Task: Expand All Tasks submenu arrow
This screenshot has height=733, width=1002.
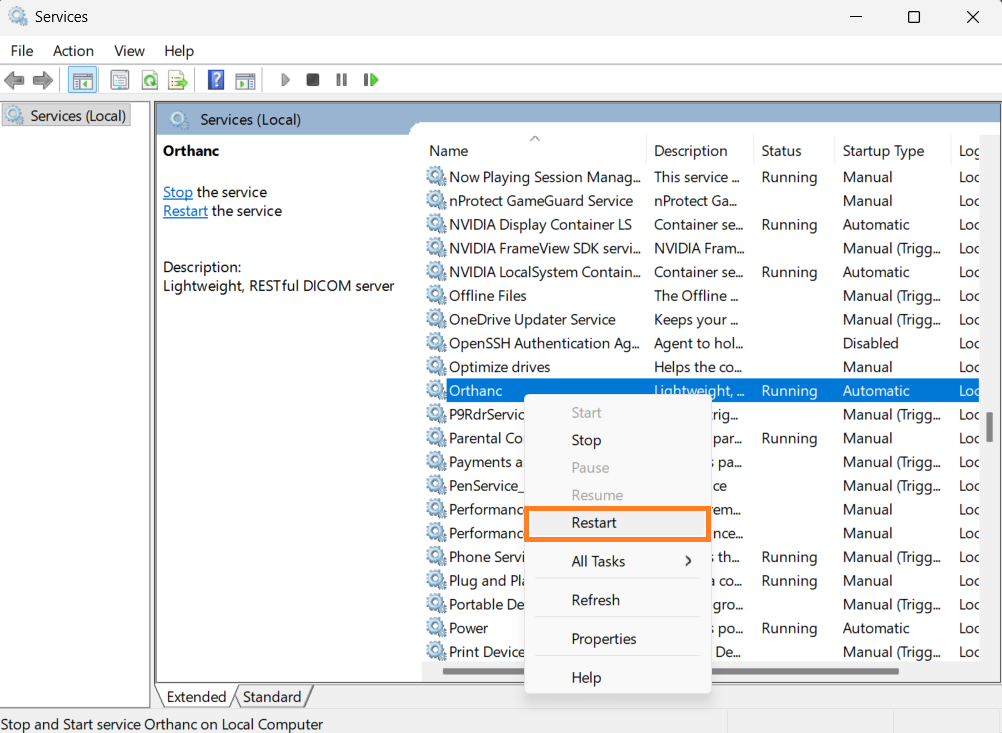Action: click(688, 561)
